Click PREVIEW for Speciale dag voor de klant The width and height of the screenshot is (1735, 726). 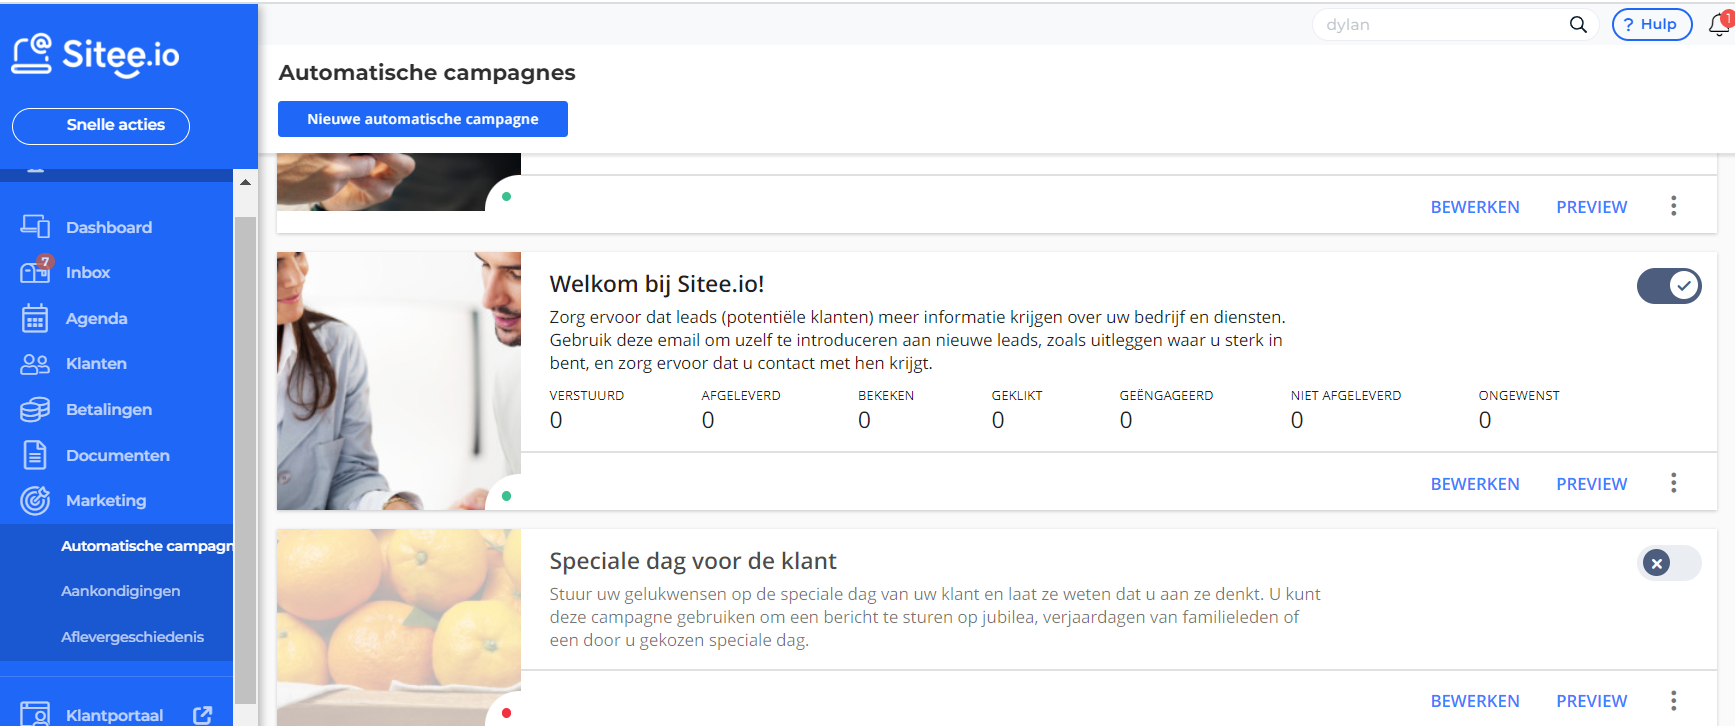(1592, 701)
